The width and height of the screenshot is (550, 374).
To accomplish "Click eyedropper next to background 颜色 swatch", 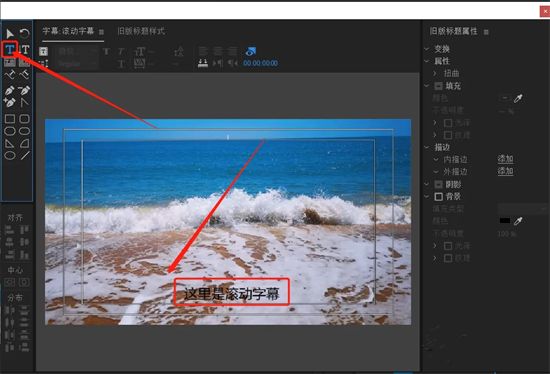I will [x=518, y=221].
